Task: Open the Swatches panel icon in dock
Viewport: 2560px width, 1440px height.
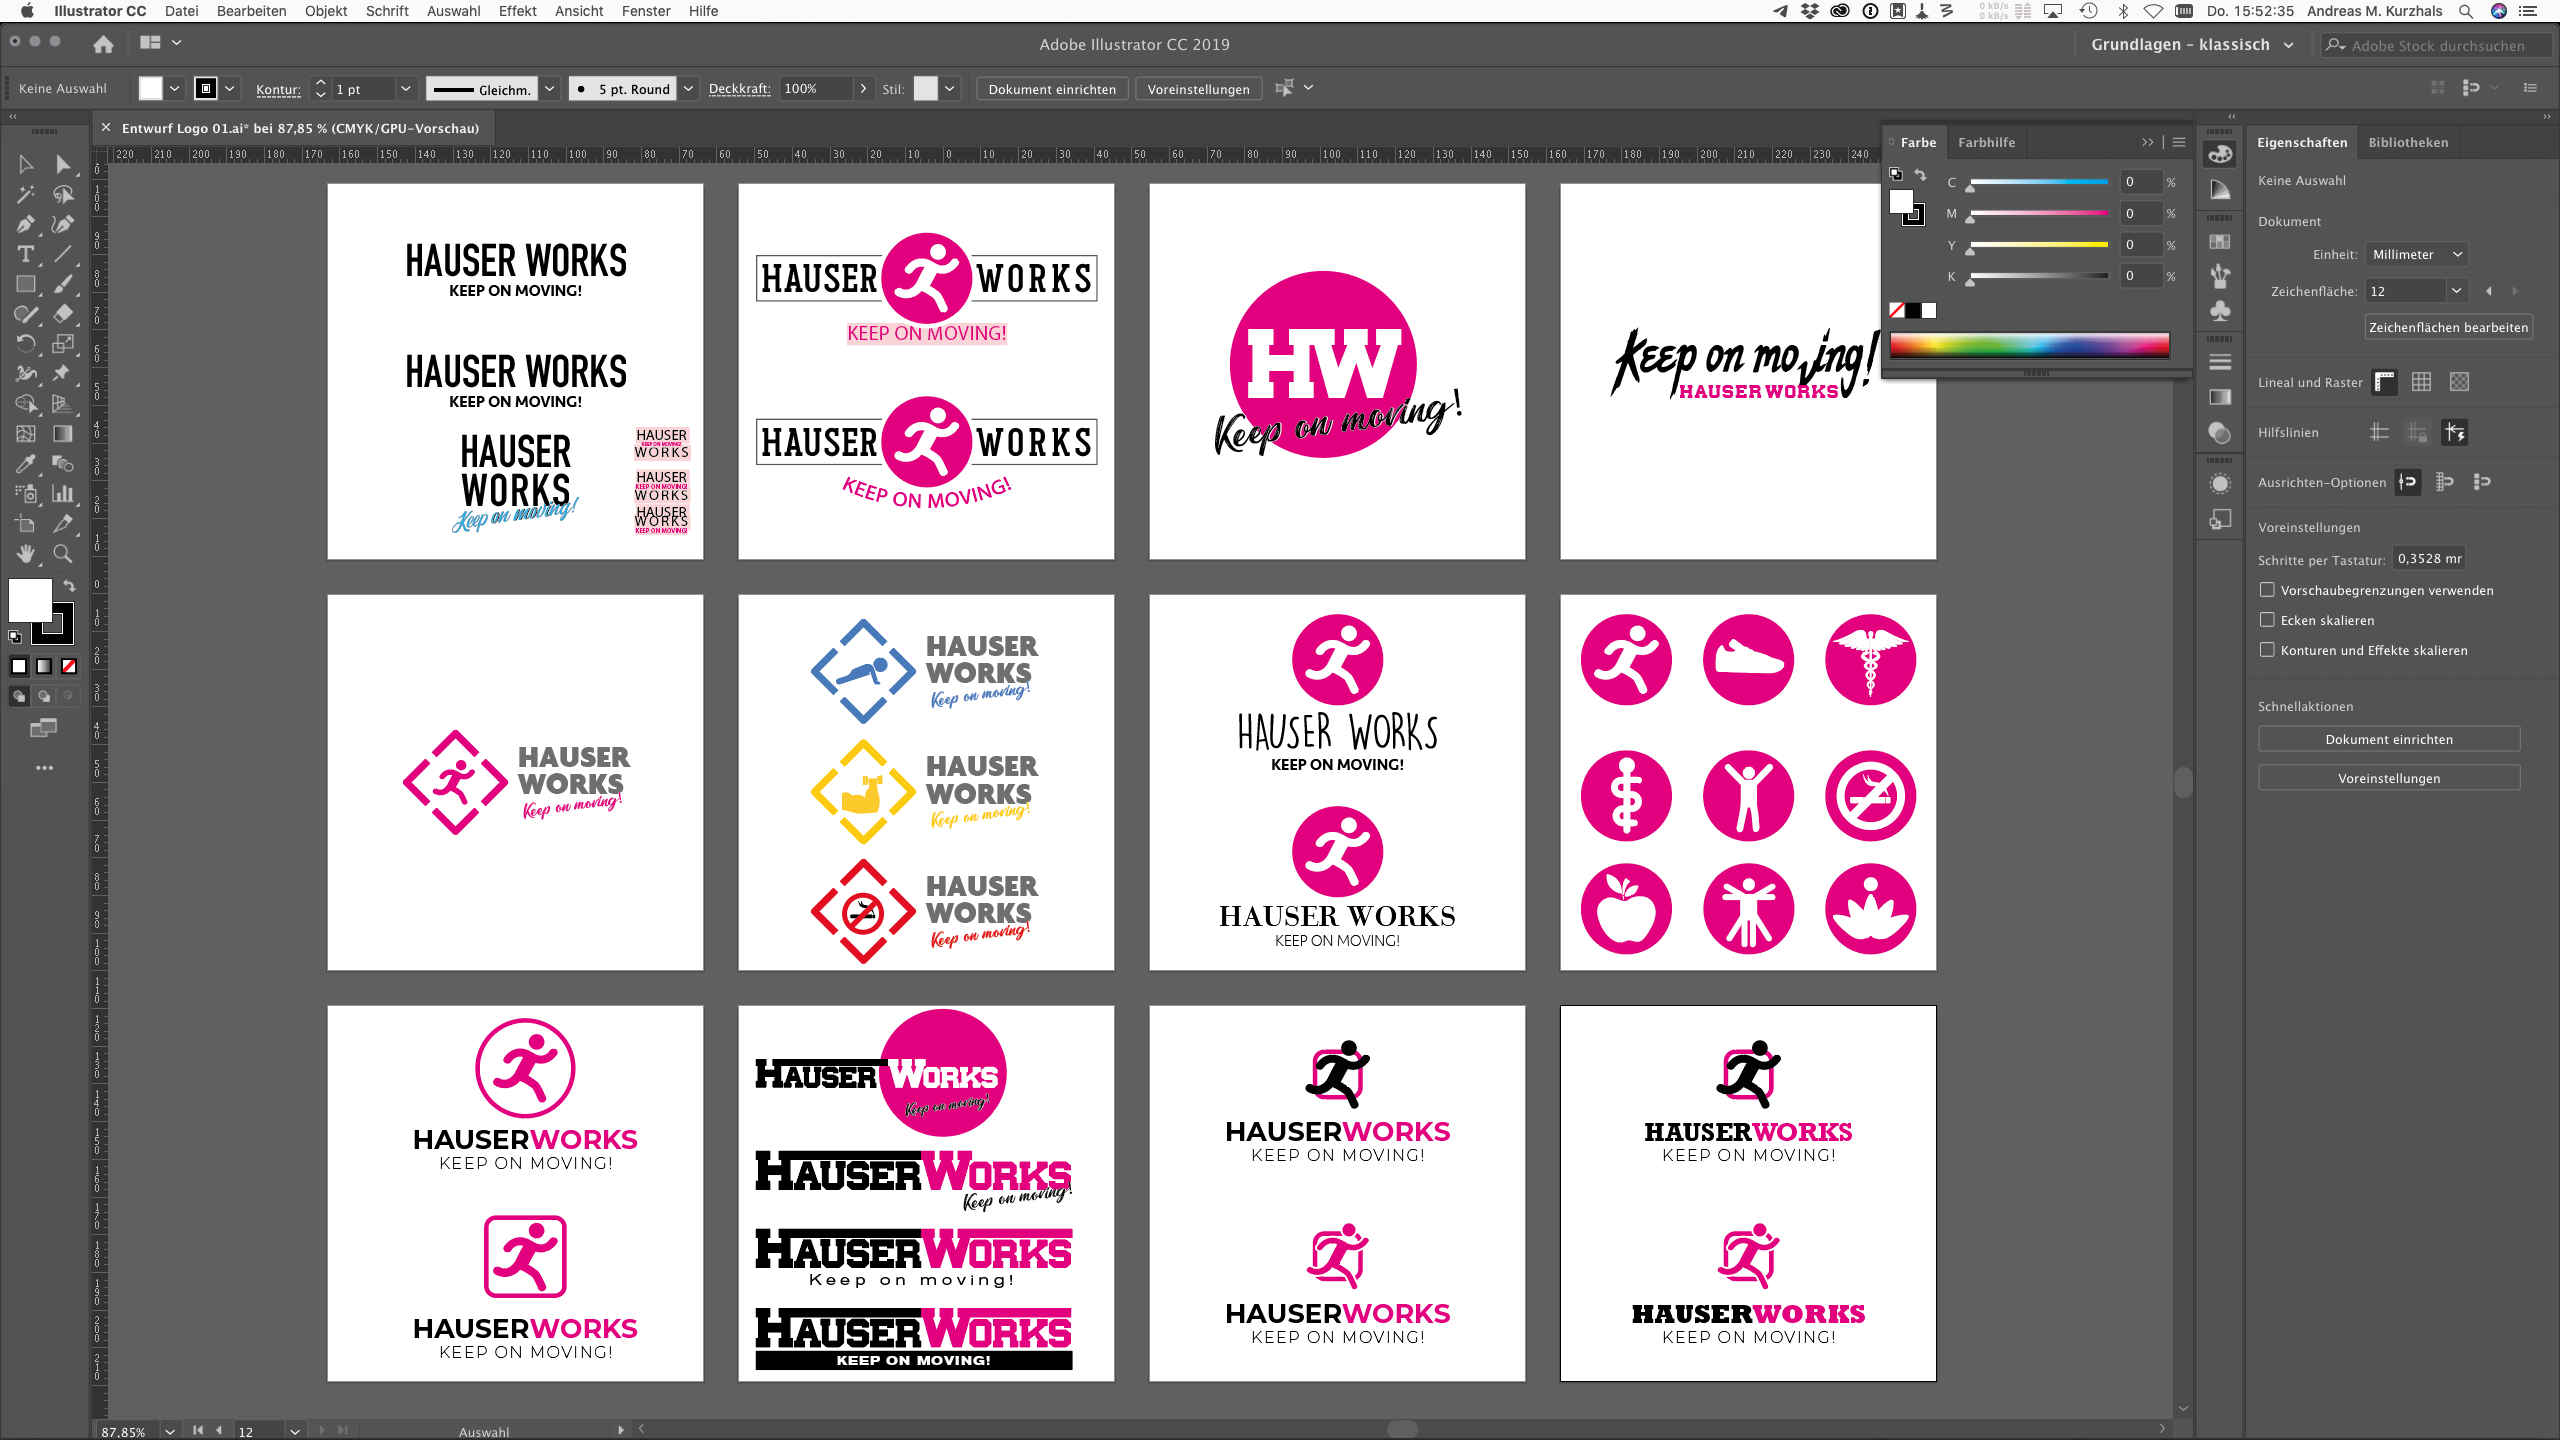Action: 2220,241
